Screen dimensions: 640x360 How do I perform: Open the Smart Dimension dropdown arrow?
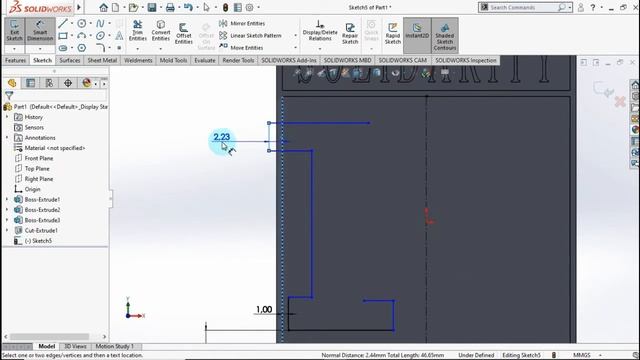[x=40, y=49]
